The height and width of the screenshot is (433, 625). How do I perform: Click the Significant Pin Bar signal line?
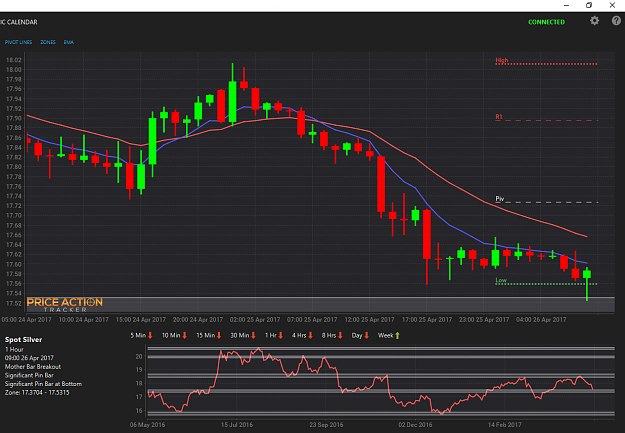(x=29, y=375)
